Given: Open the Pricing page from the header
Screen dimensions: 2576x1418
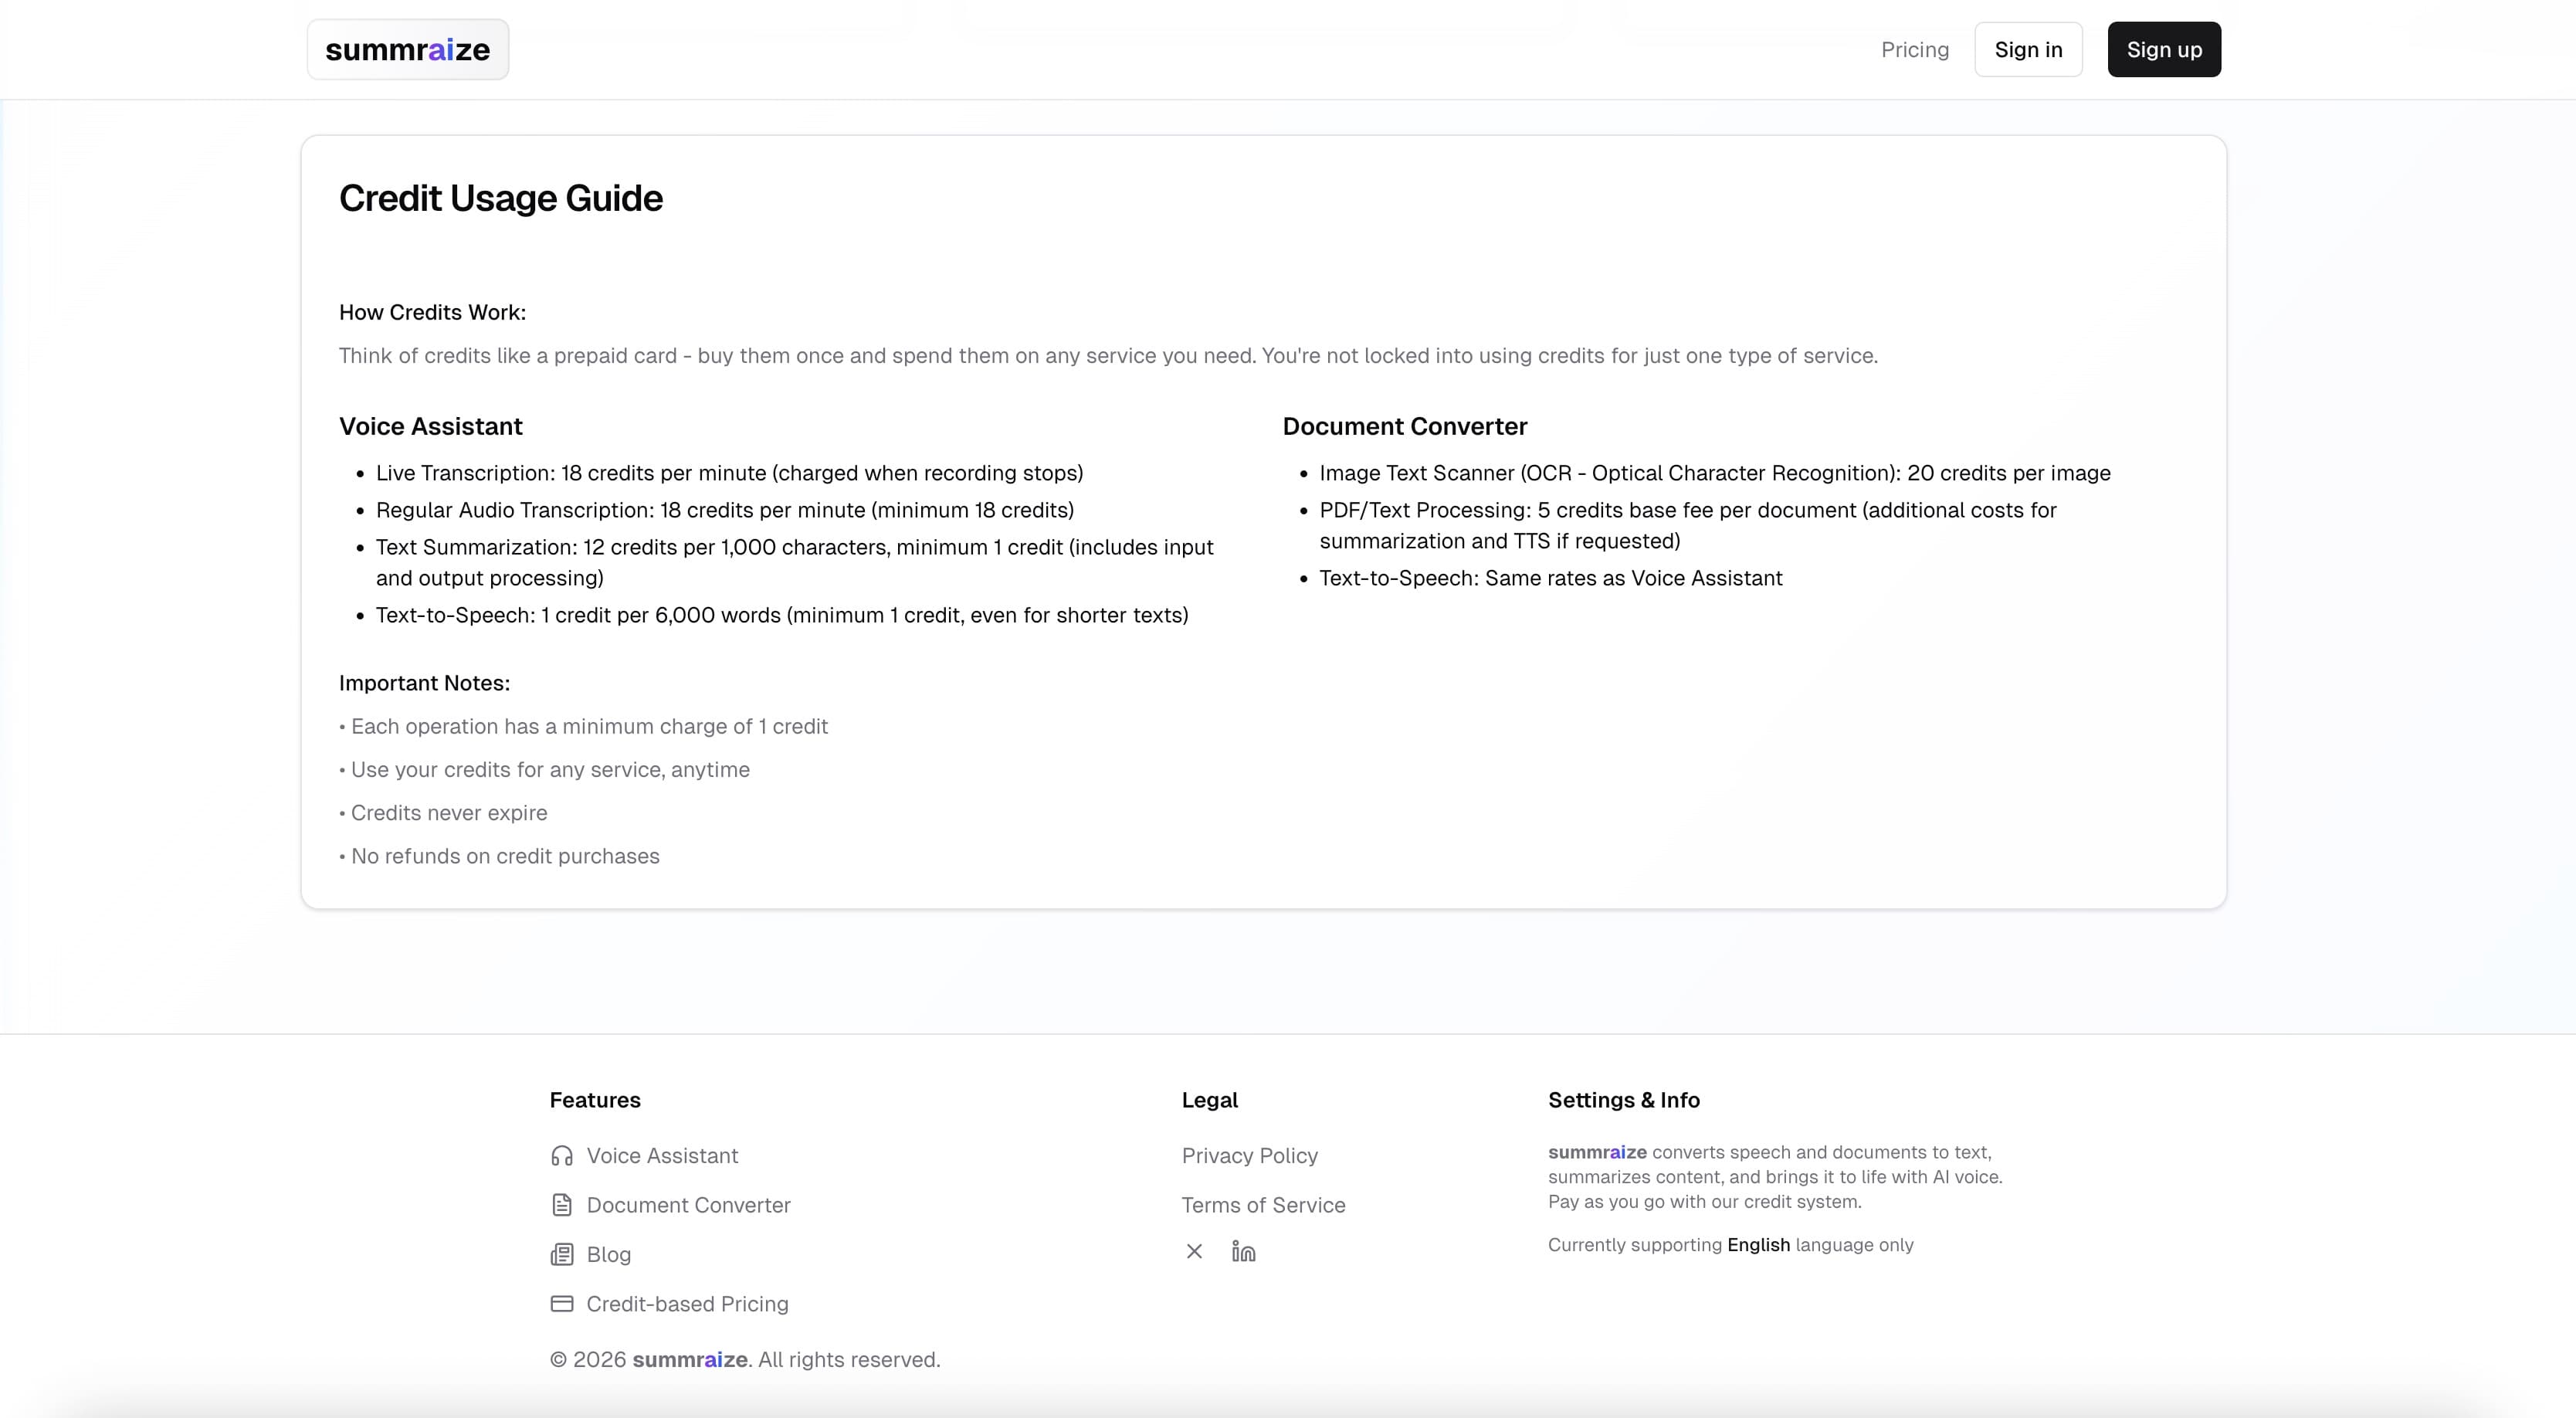Looking at the screenshot, I should point(1914,49).
